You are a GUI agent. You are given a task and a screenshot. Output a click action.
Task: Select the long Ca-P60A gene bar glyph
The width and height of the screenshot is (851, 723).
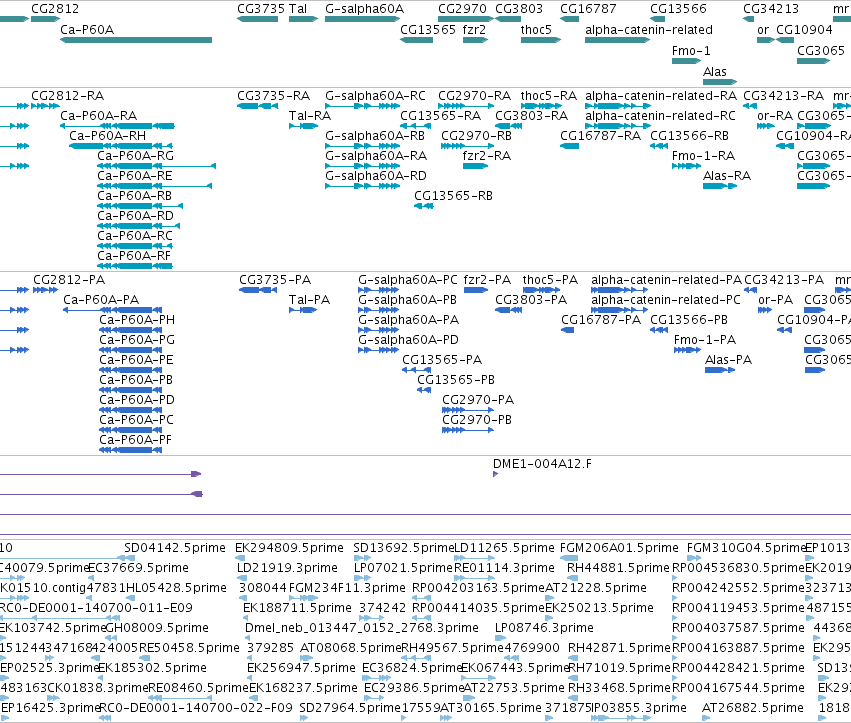coord(136,40)
